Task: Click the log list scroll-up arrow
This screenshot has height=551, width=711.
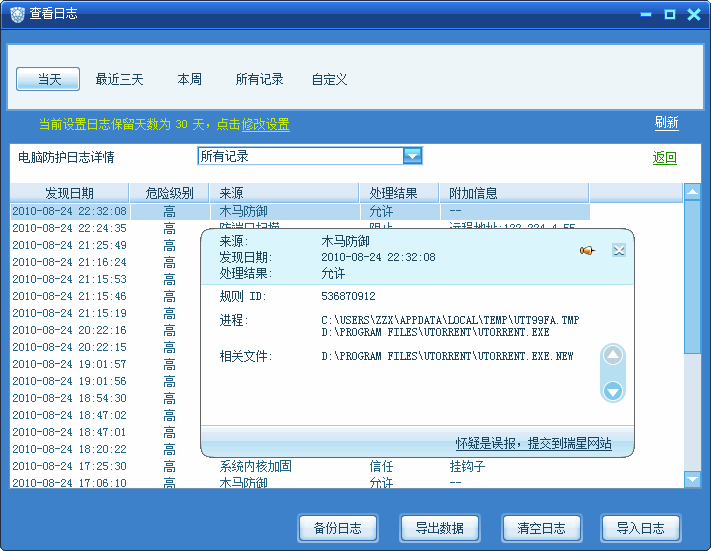Action: click(692, 192)
